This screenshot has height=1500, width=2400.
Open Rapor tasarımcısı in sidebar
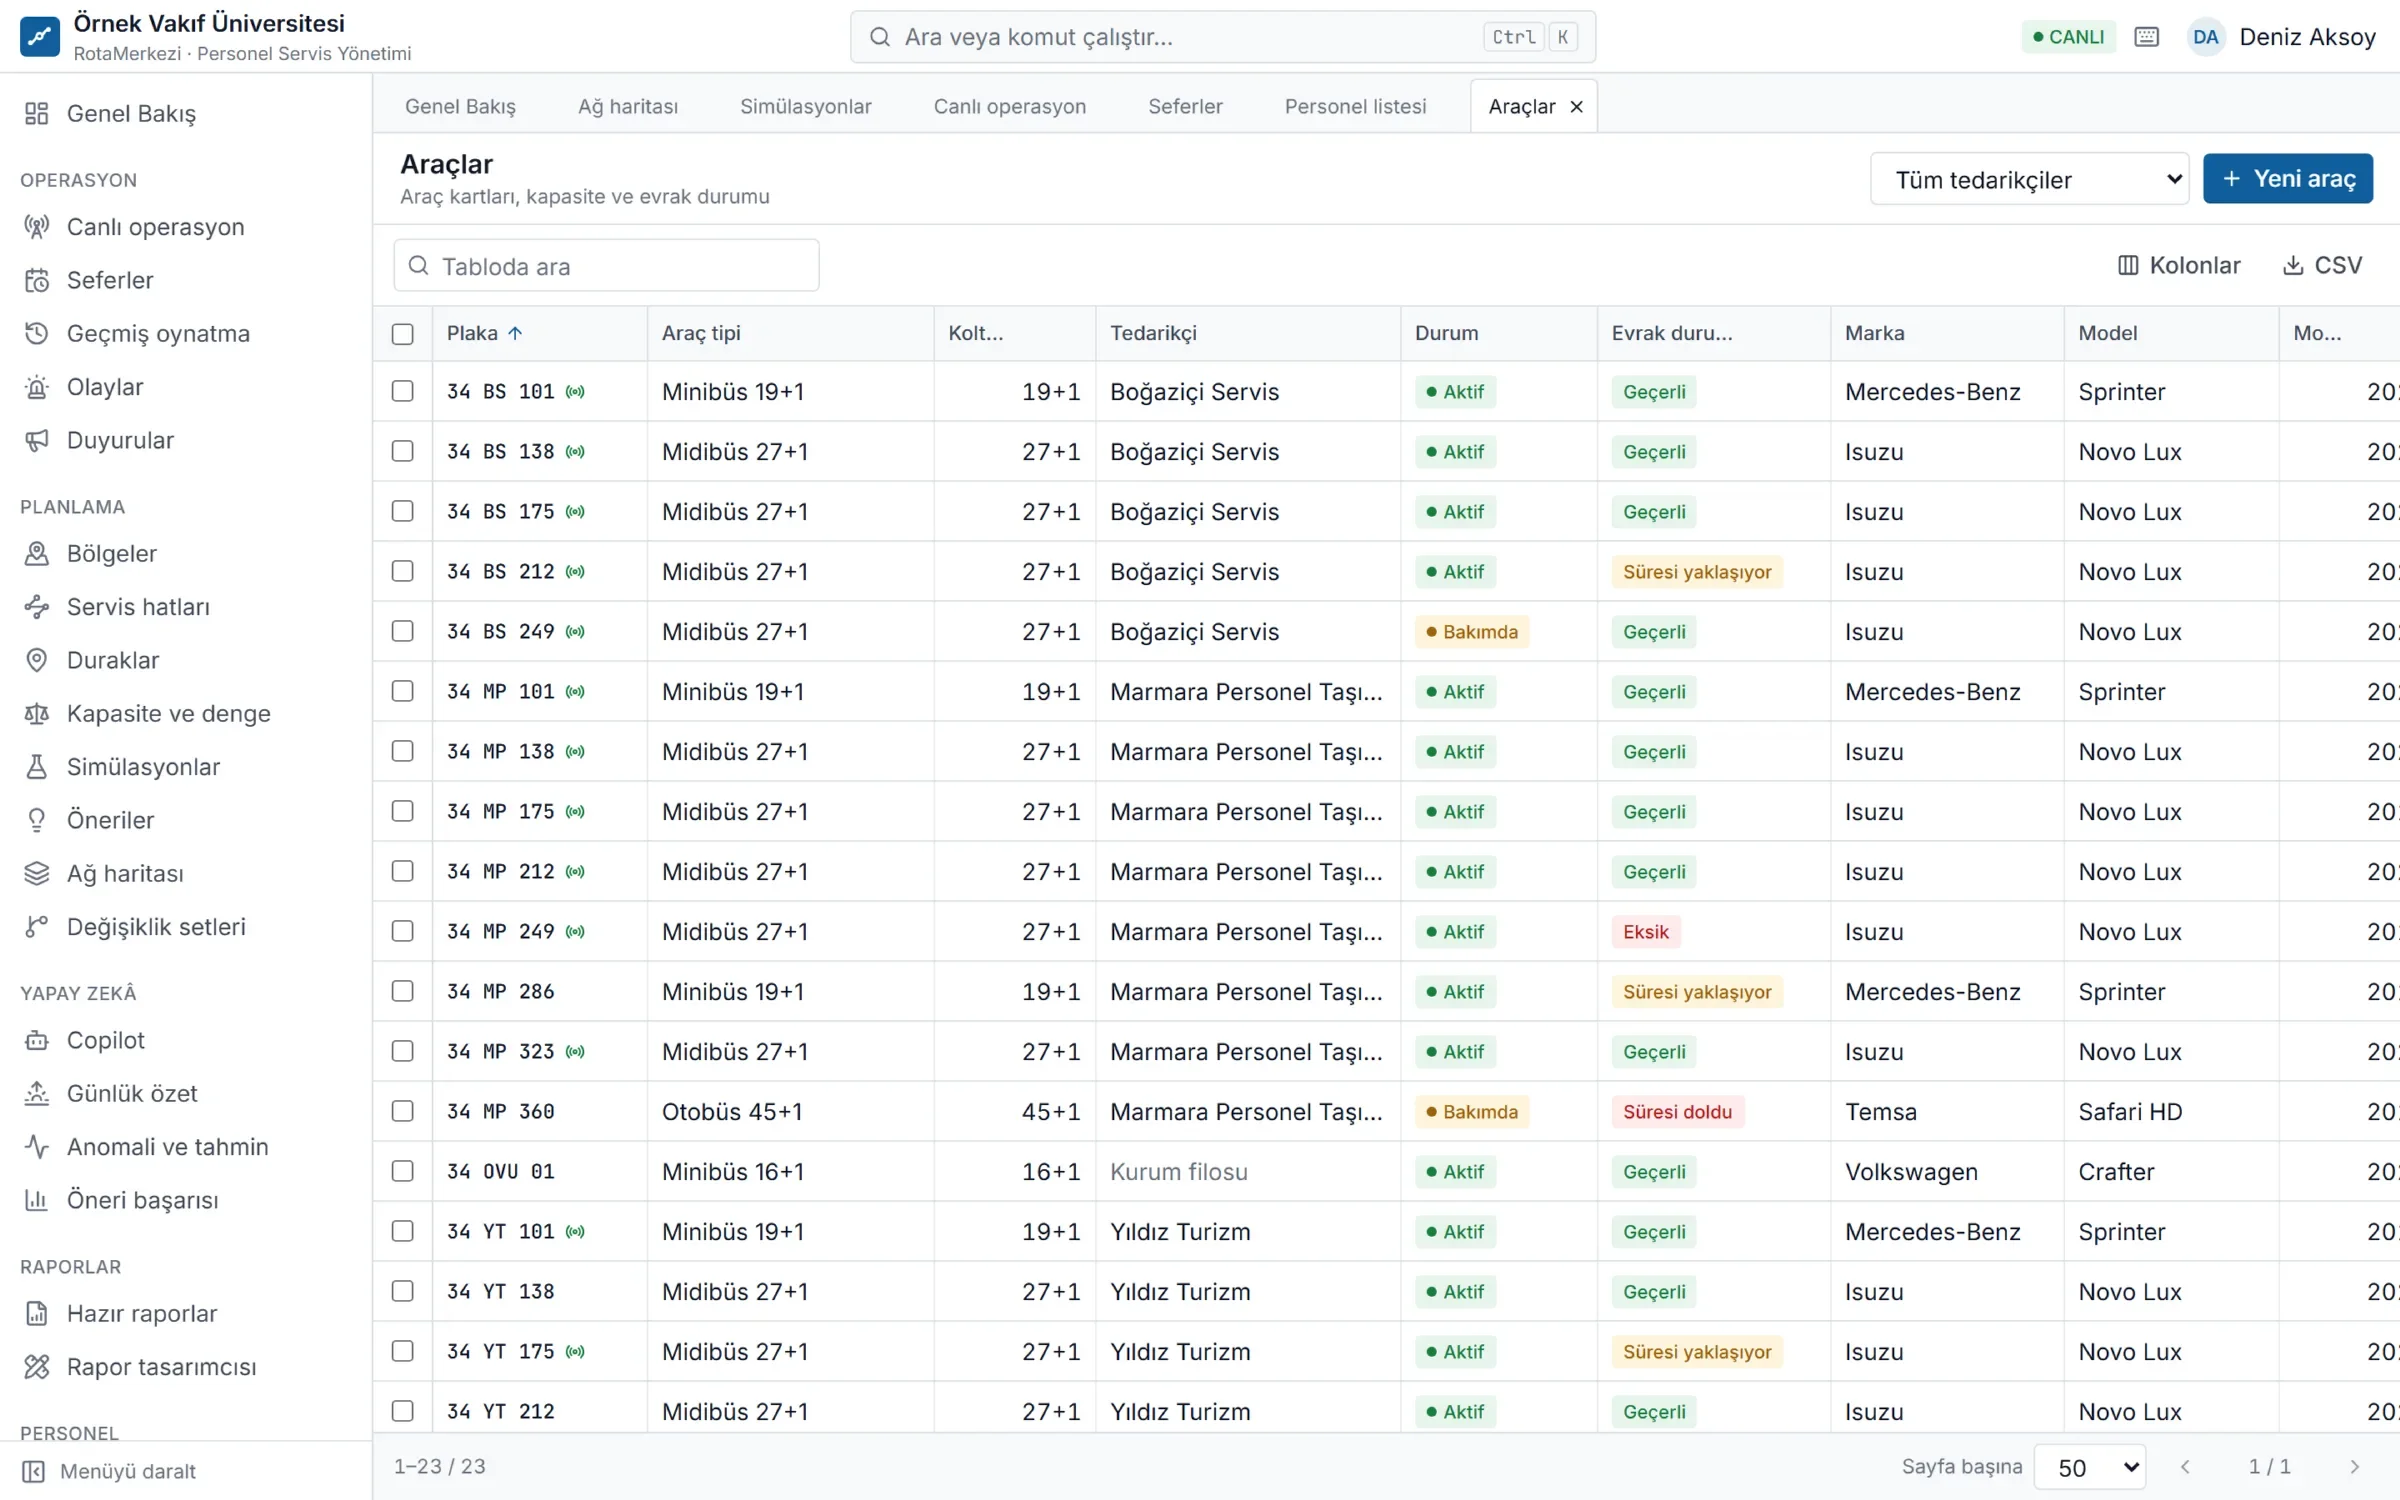coord(186,1367)
